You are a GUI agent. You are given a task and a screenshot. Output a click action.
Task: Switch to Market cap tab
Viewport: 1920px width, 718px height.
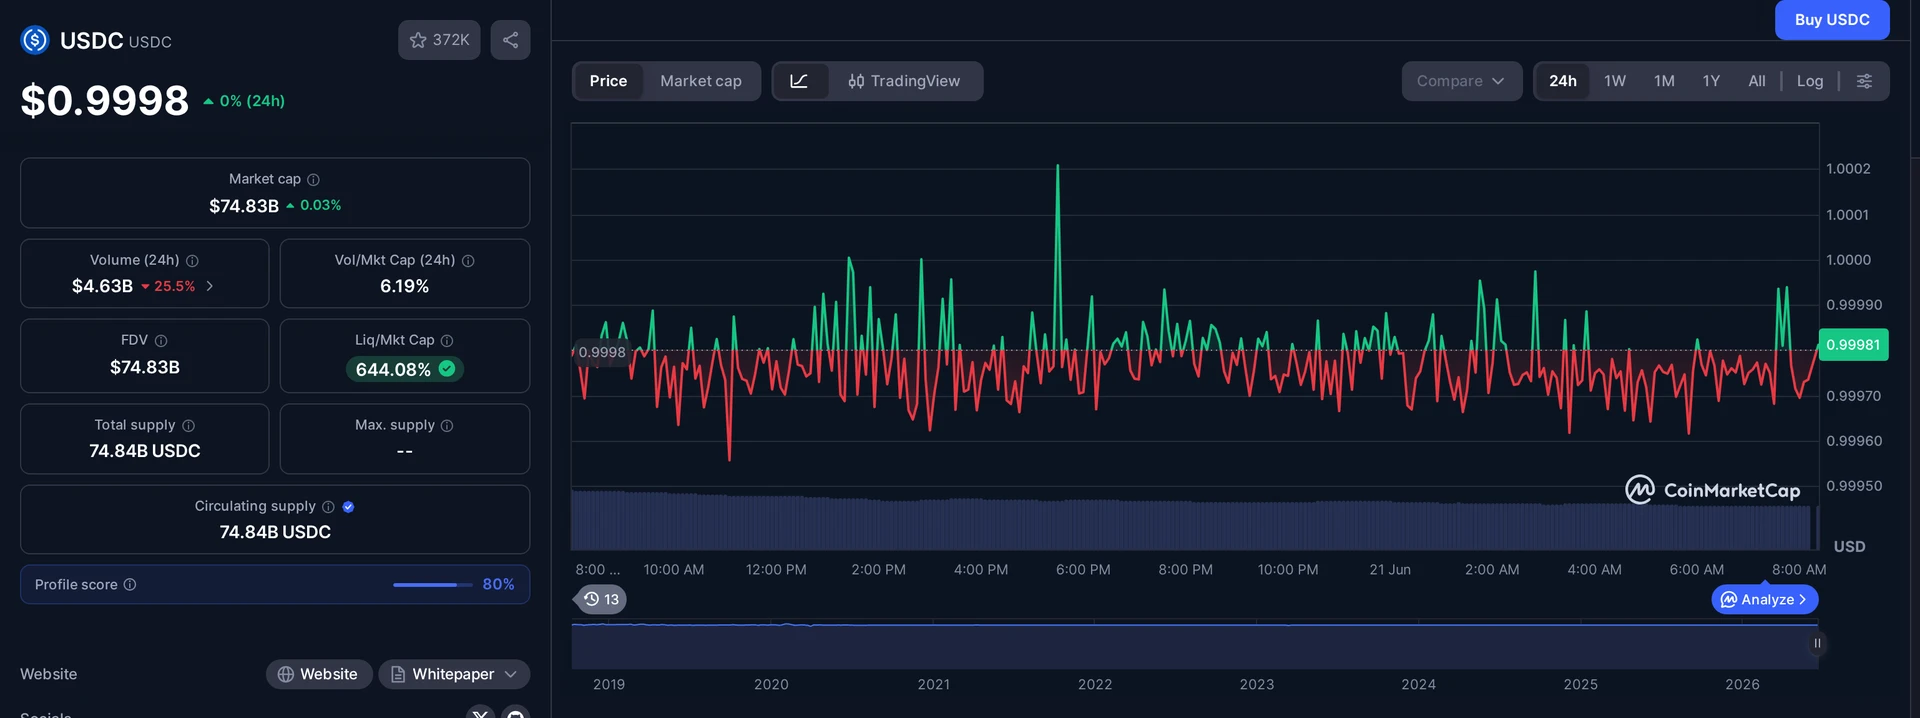point(701,81)
